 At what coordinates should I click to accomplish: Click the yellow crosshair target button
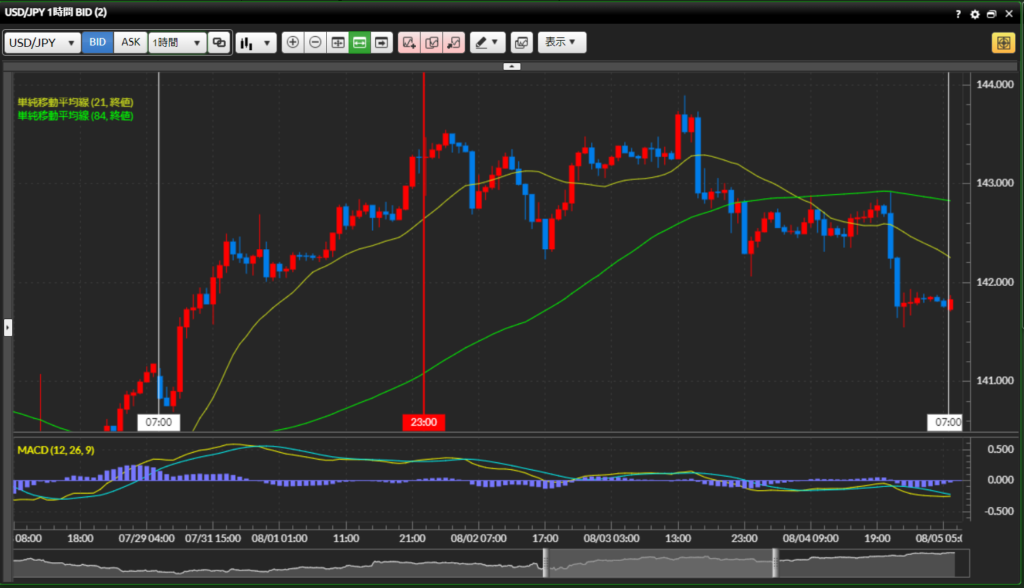(x=1002, y=43)
